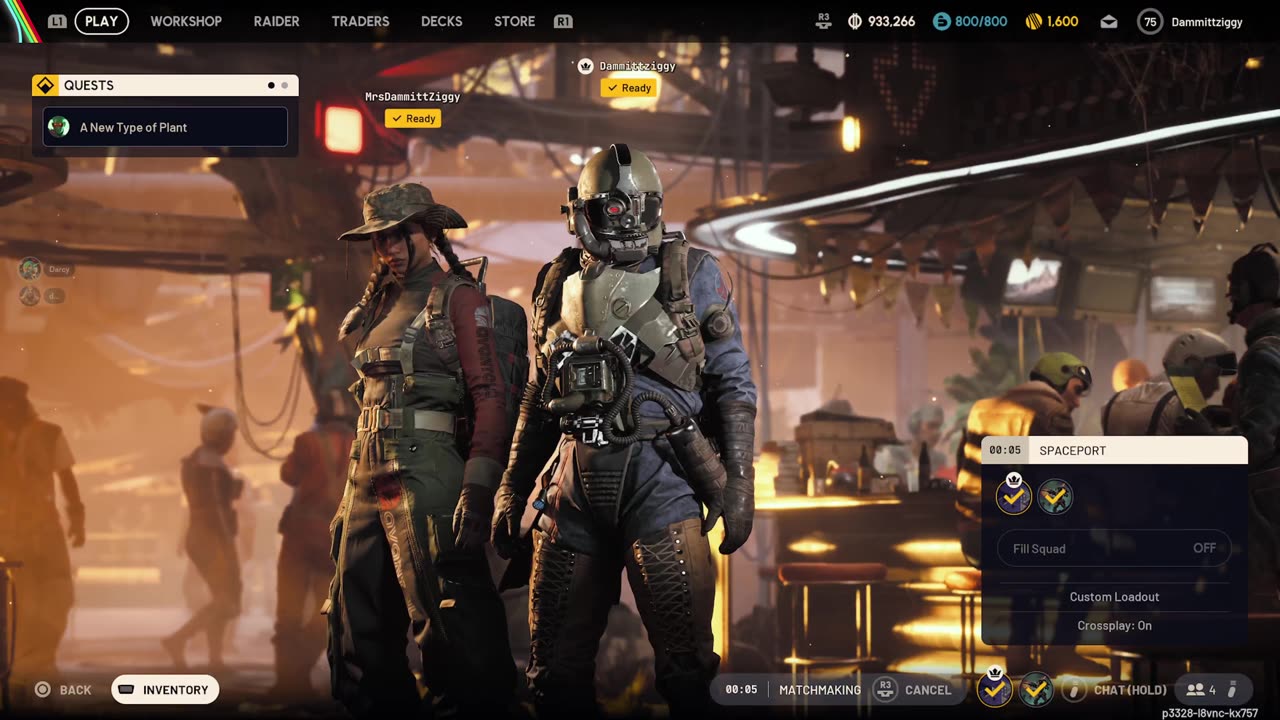Click the R3 stick icon in top bar
1280x720 pixels.
[x=823, y=21]
